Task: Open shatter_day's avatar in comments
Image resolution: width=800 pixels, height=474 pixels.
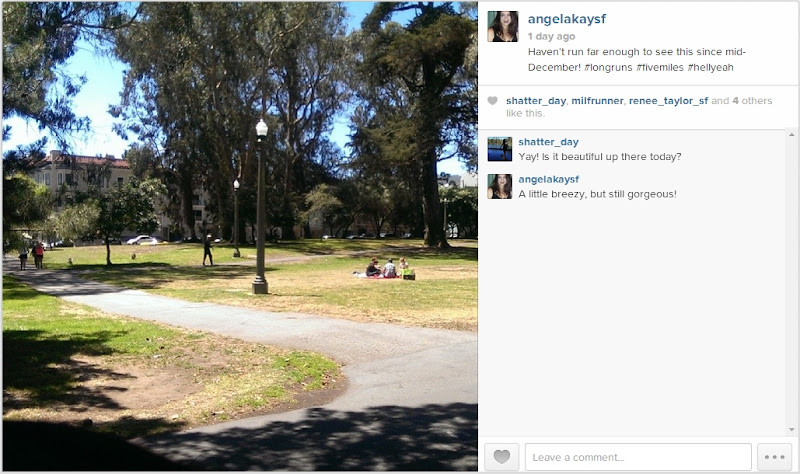Action: tap(499, 149)
